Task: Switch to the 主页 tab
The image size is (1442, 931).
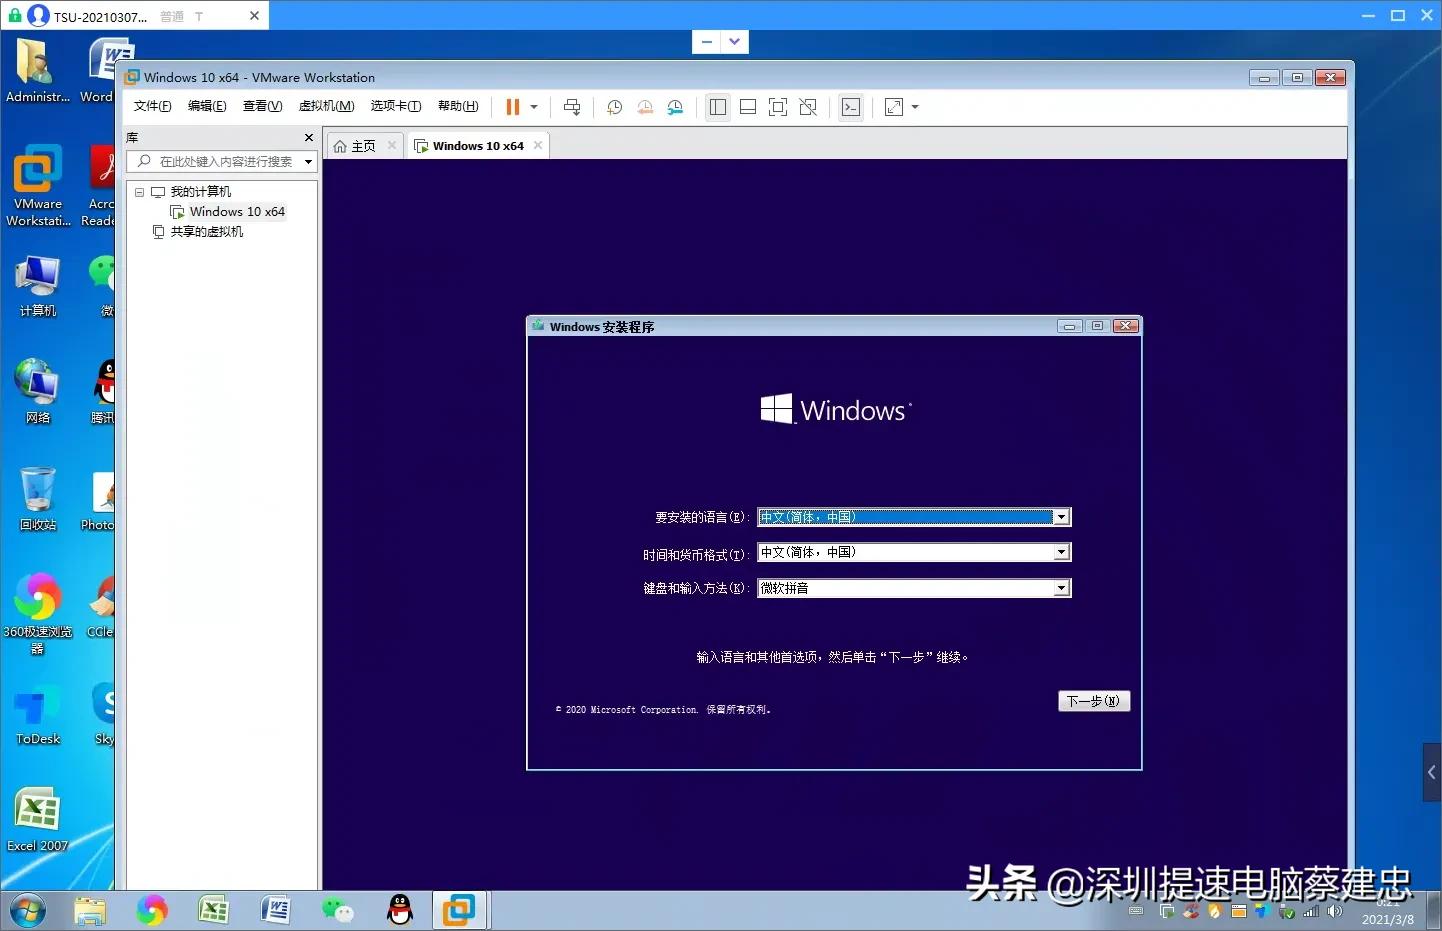Action: (356, 146)
